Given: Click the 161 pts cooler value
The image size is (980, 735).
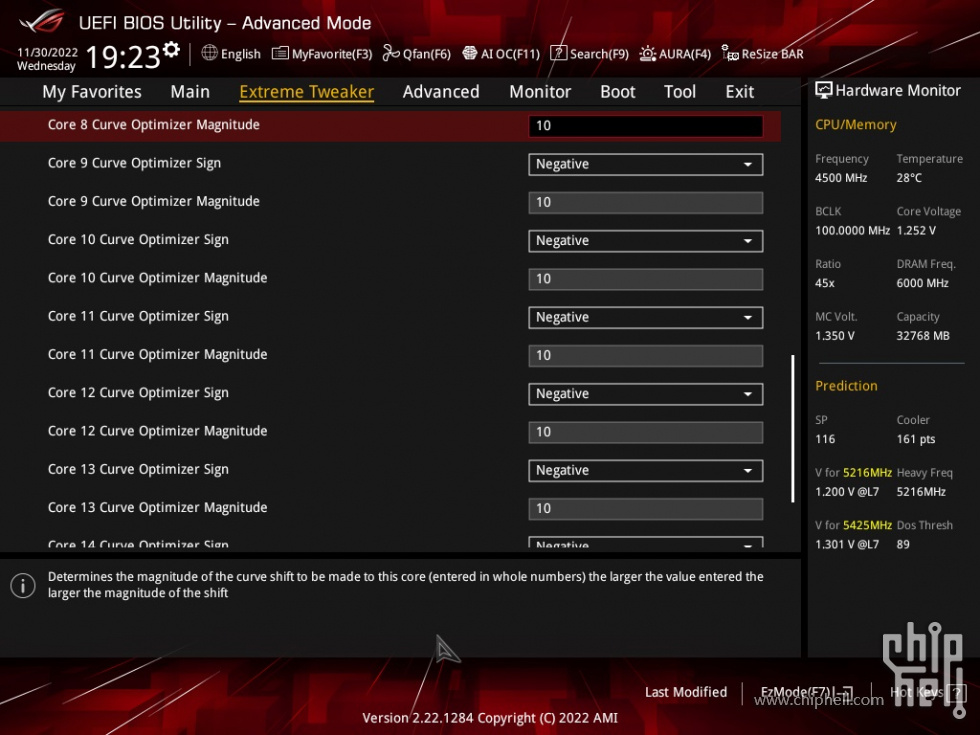Looking at the screenshot, I should point(916,439).
